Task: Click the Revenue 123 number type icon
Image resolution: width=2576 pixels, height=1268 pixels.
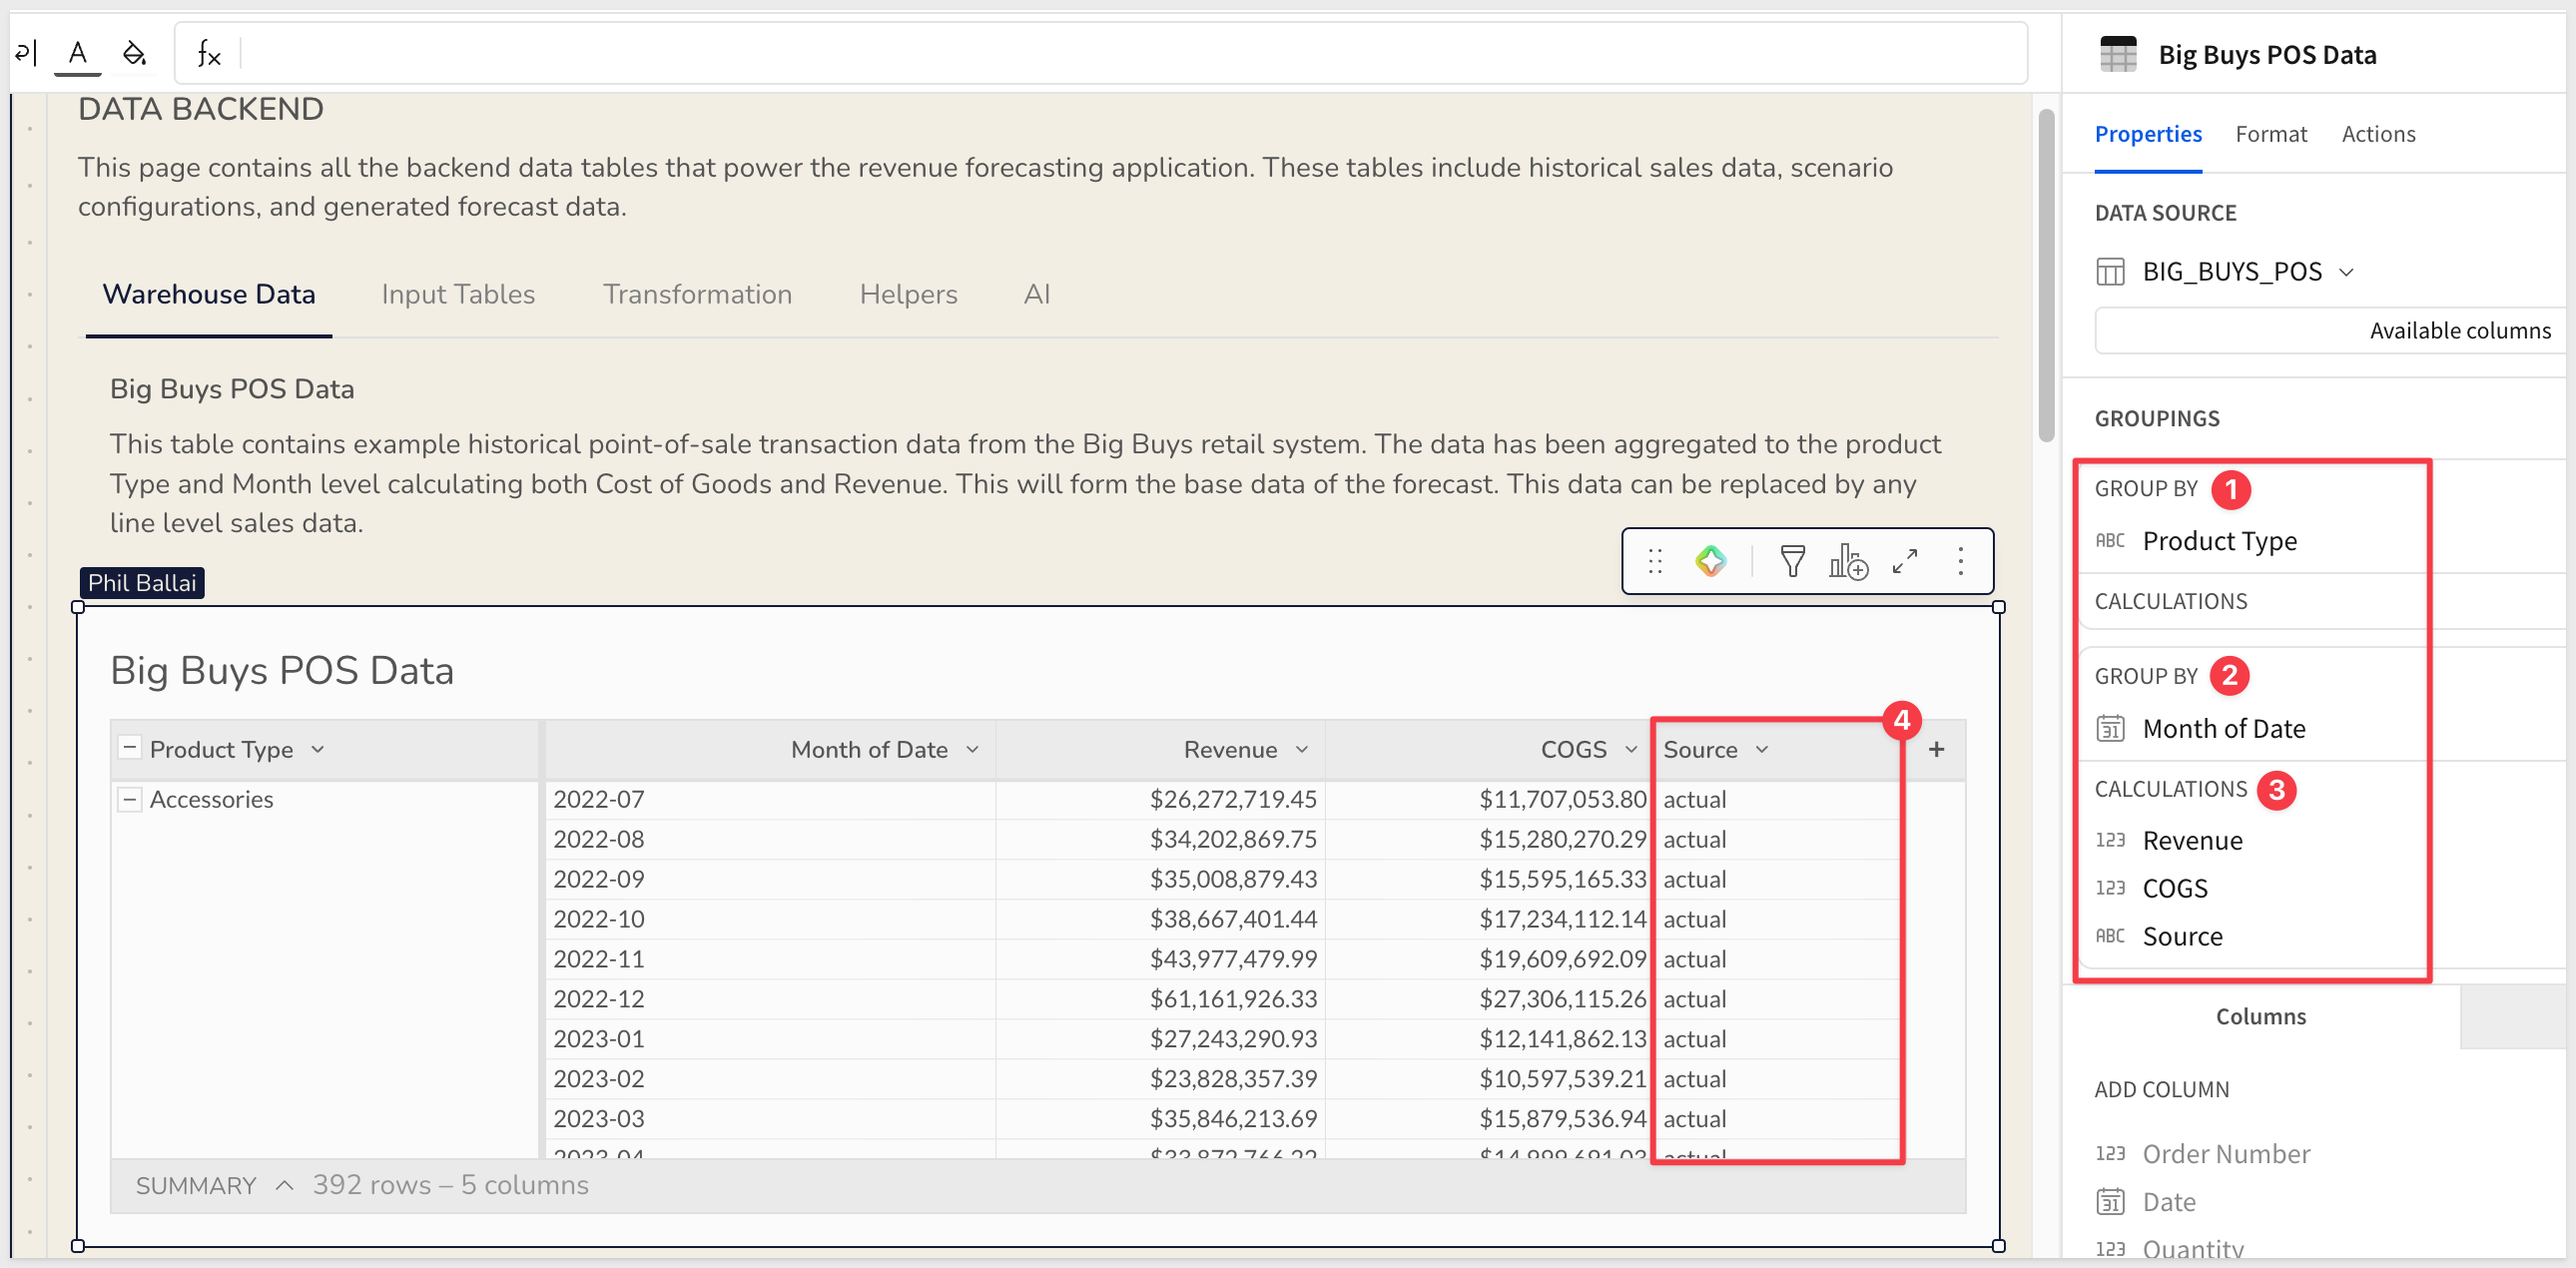Action: (x=2110, y=841)
